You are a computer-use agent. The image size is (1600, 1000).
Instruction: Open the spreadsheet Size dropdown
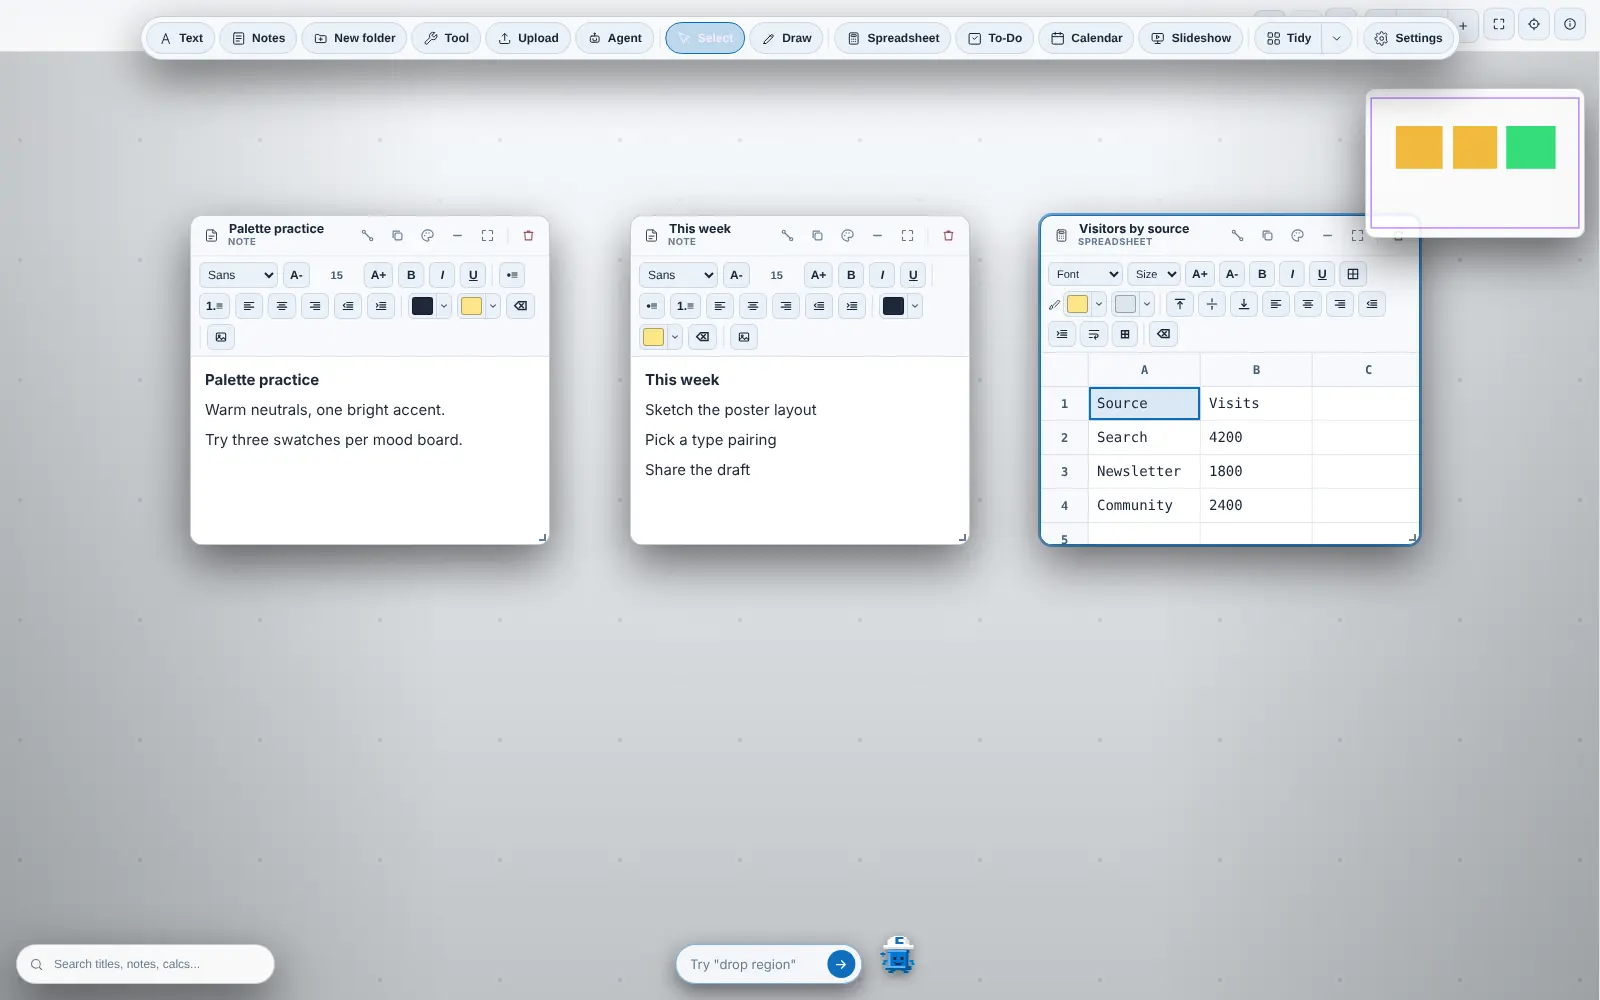[1155, 274]
